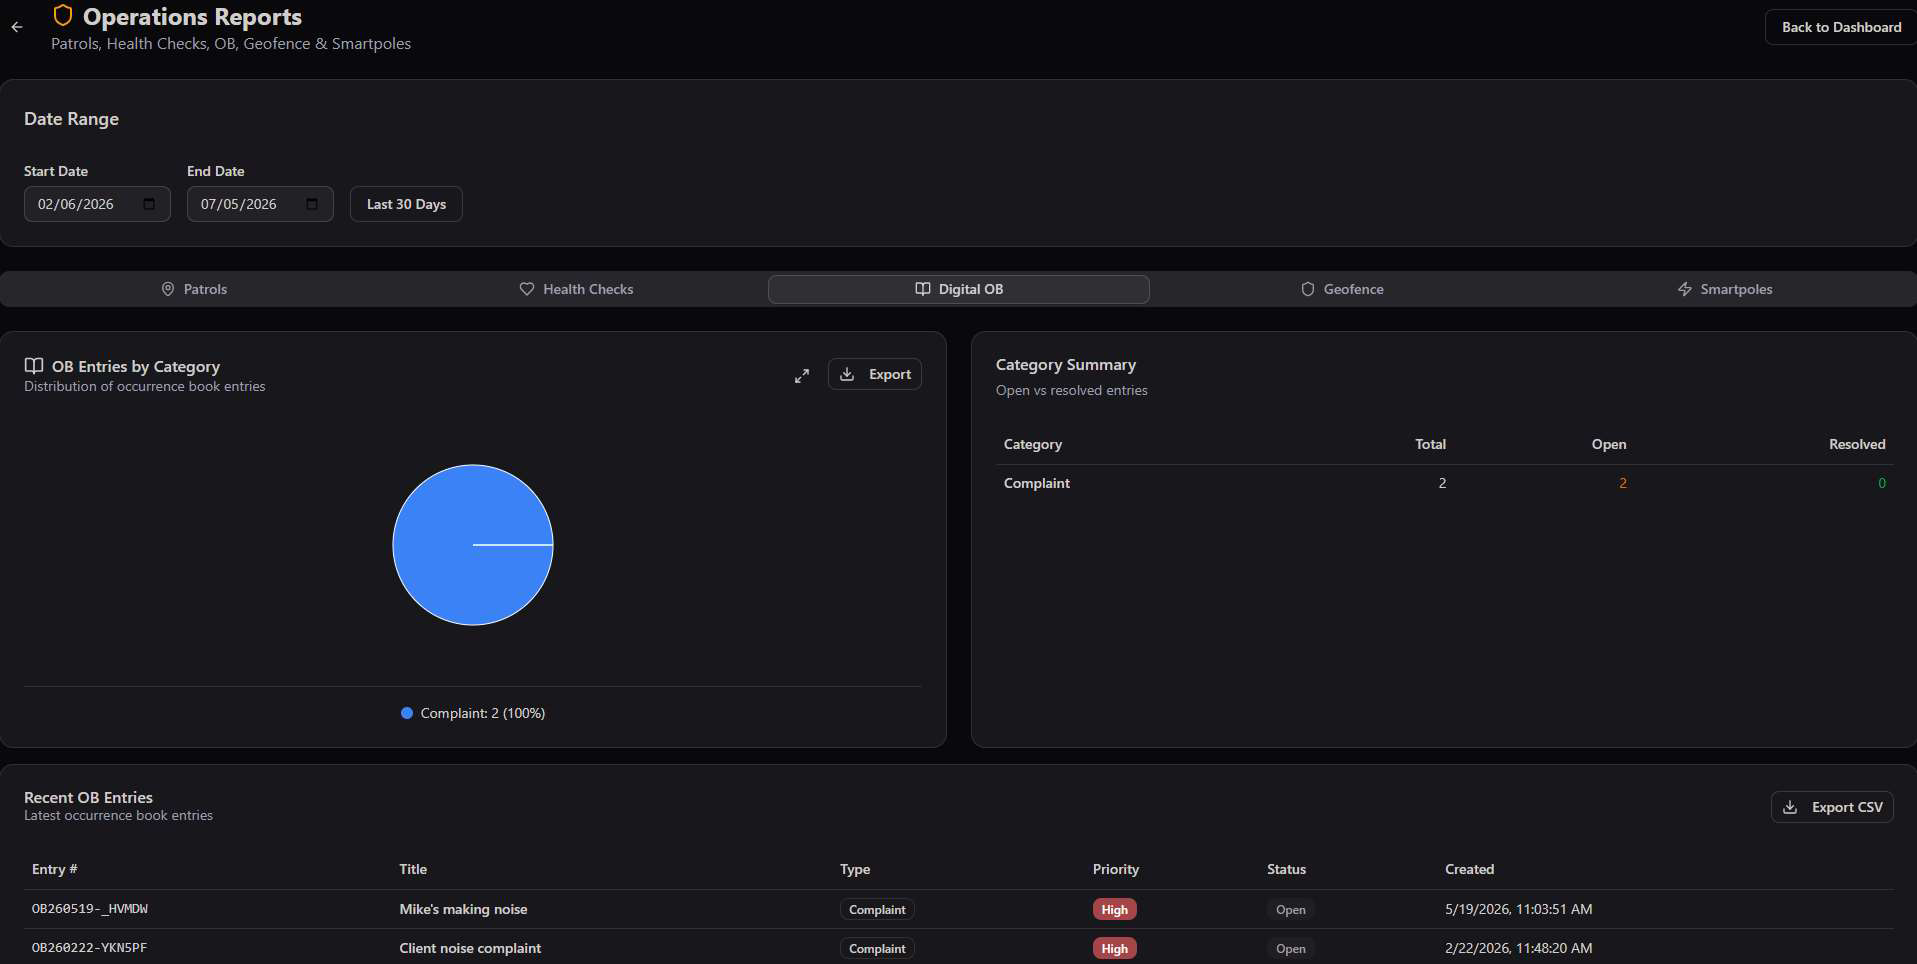Click the Complaint badge for Mike's making noise
Screen dimensions: 1917x964
click(x=877, y=910)
